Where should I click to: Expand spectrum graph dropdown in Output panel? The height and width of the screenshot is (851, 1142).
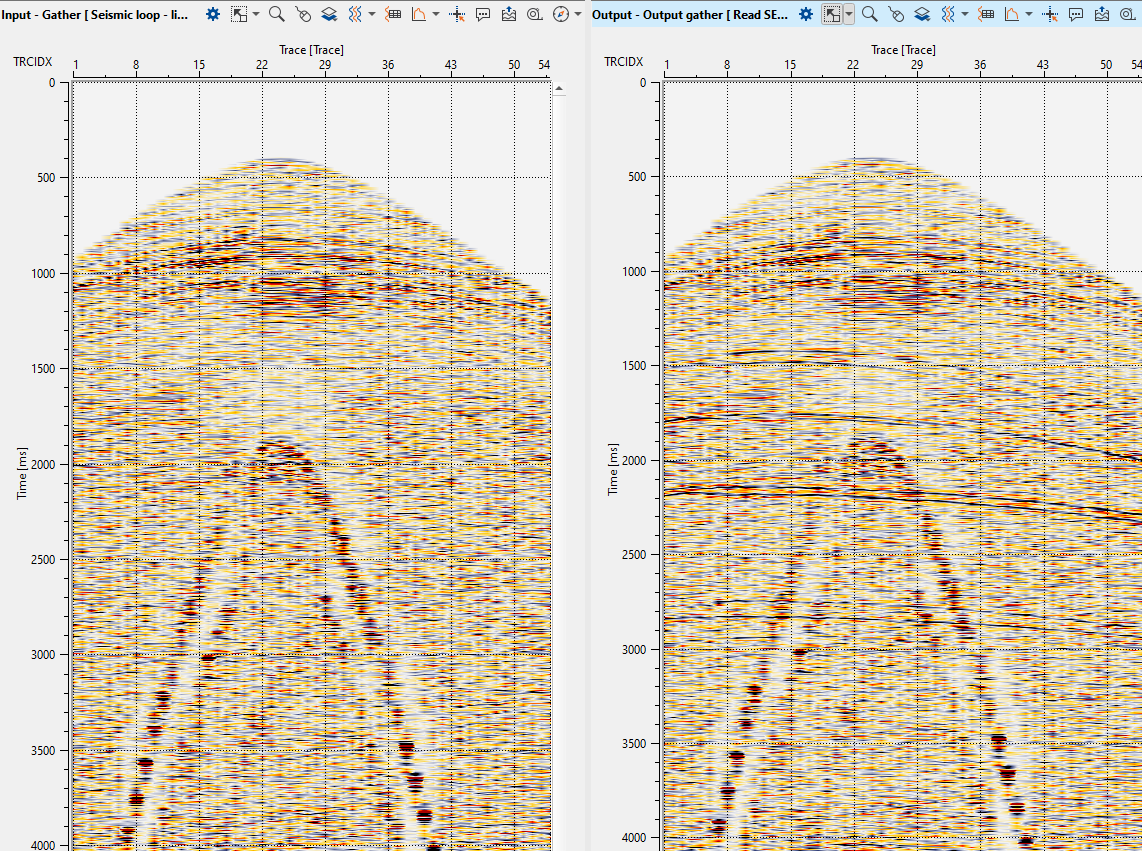click(x=1029, y=14)
